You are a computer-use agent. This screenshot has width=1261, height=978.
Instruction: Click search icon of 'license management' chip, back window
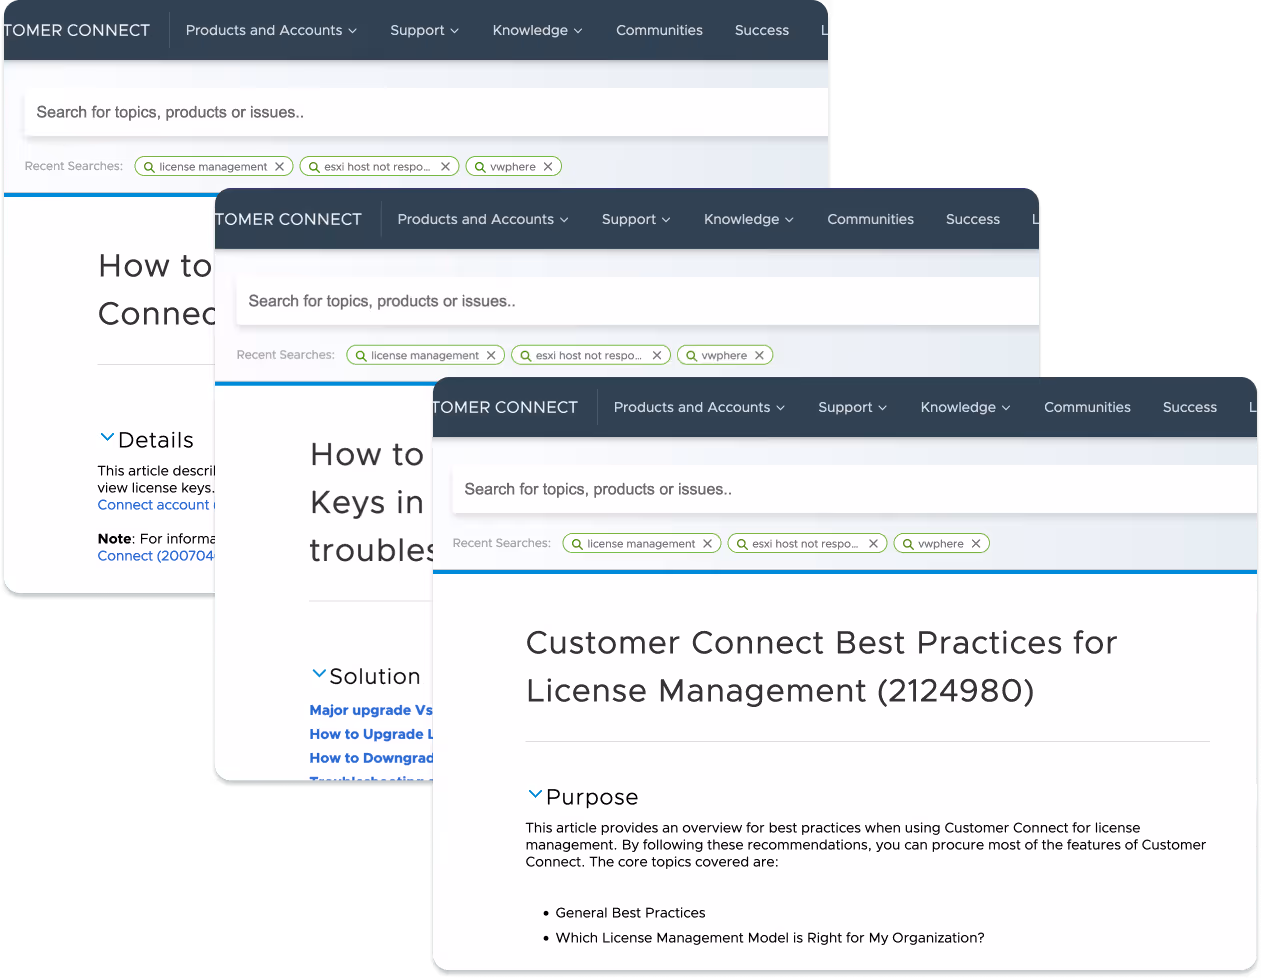[149, 167]
